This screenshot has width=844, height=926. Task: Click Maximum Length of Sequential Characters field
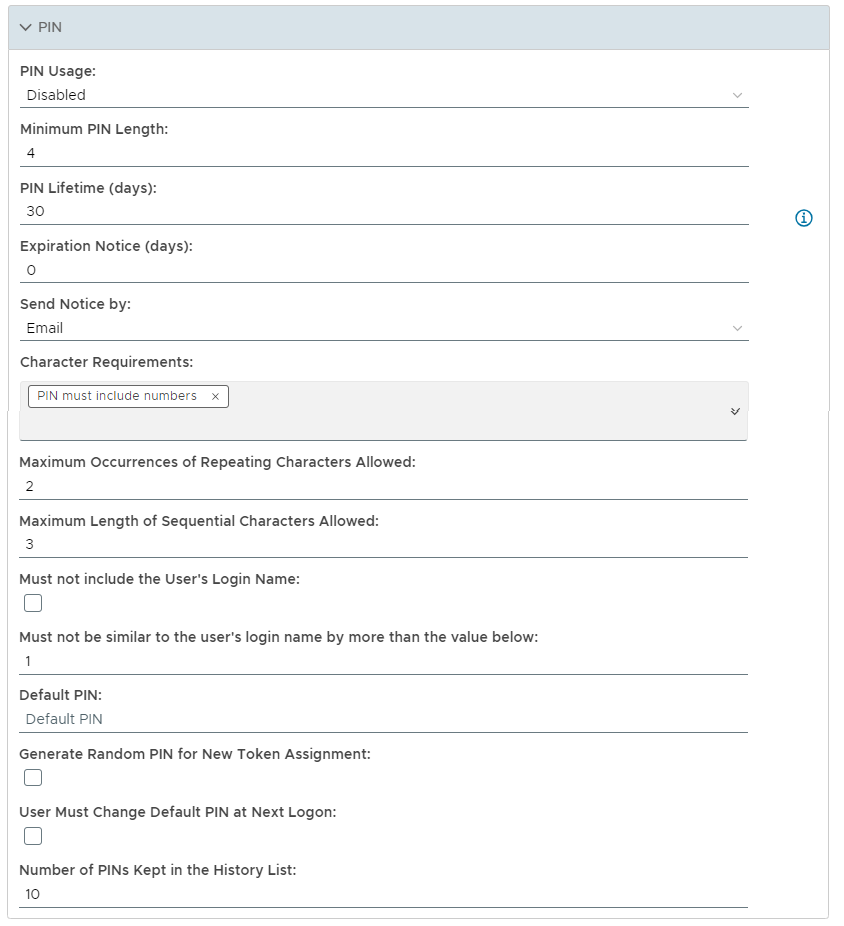(383, 544)
